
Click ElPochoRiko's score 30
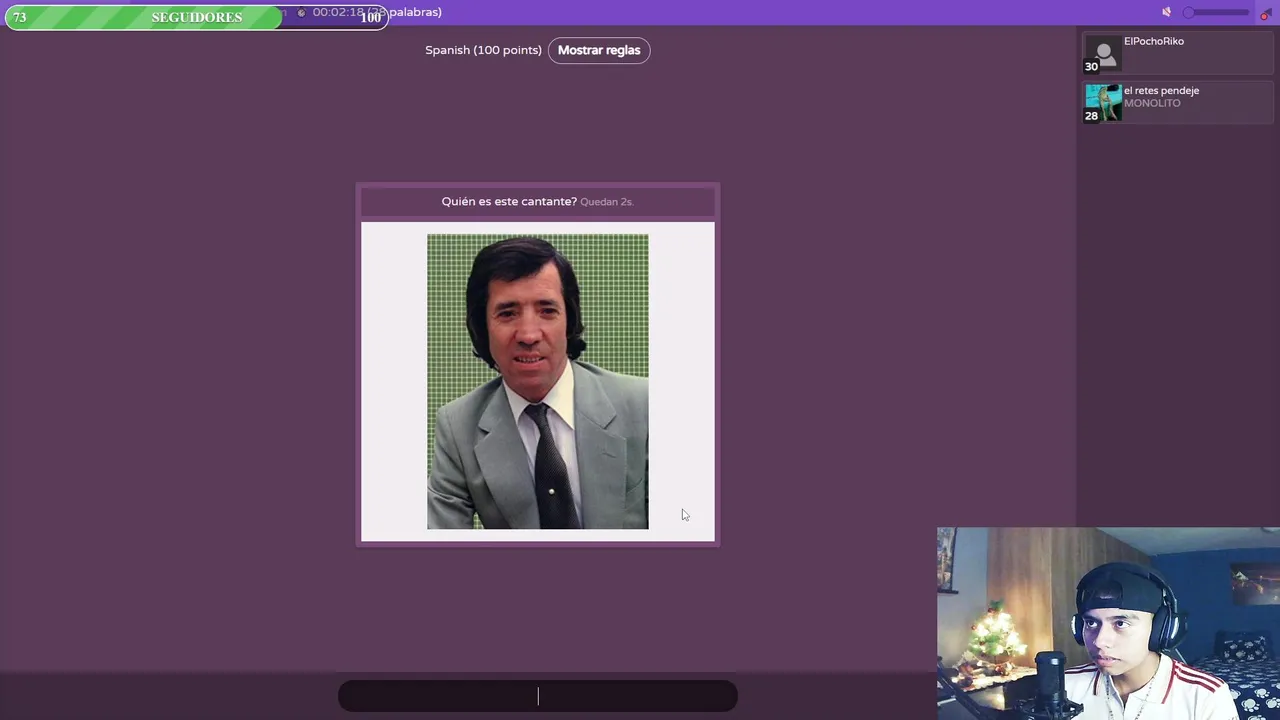pyautogui.click(x=1091, y=67)
